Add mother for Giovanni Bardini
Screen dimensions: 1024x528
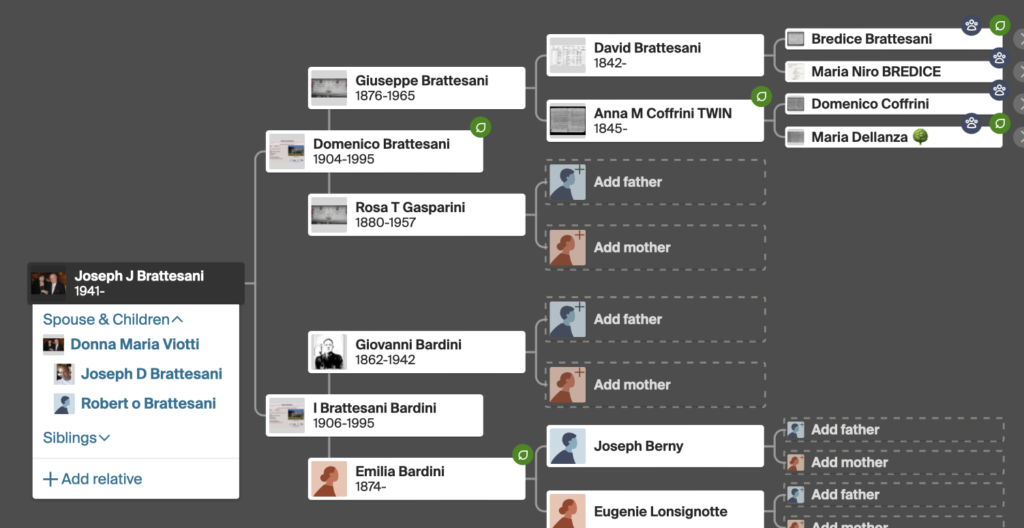point(655,385)
